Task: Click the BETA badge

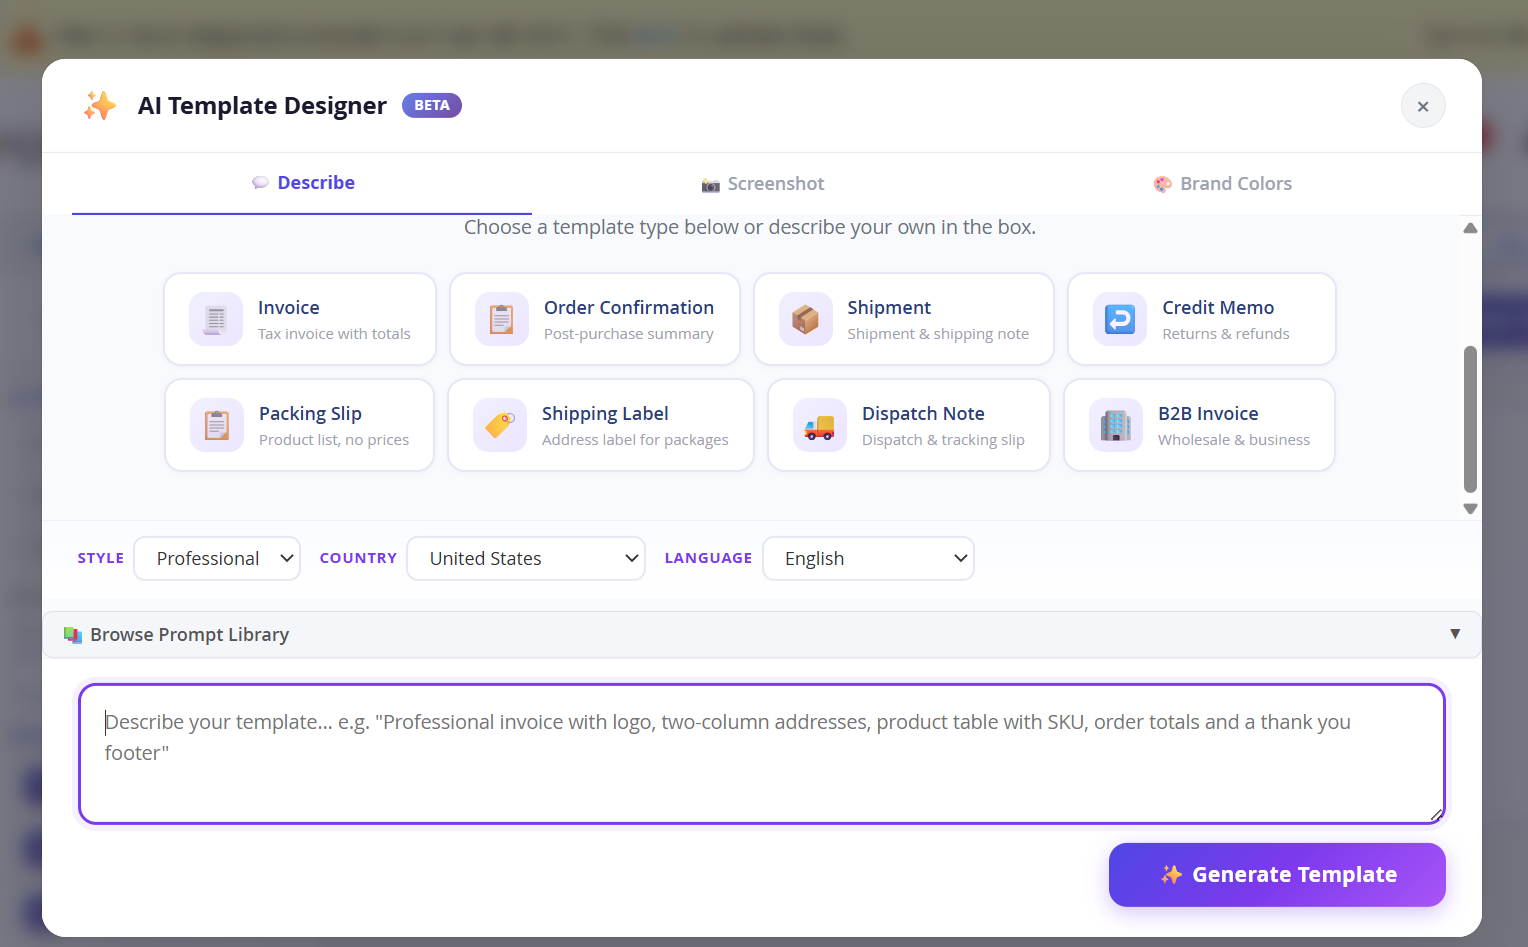Action: point(432,105)
